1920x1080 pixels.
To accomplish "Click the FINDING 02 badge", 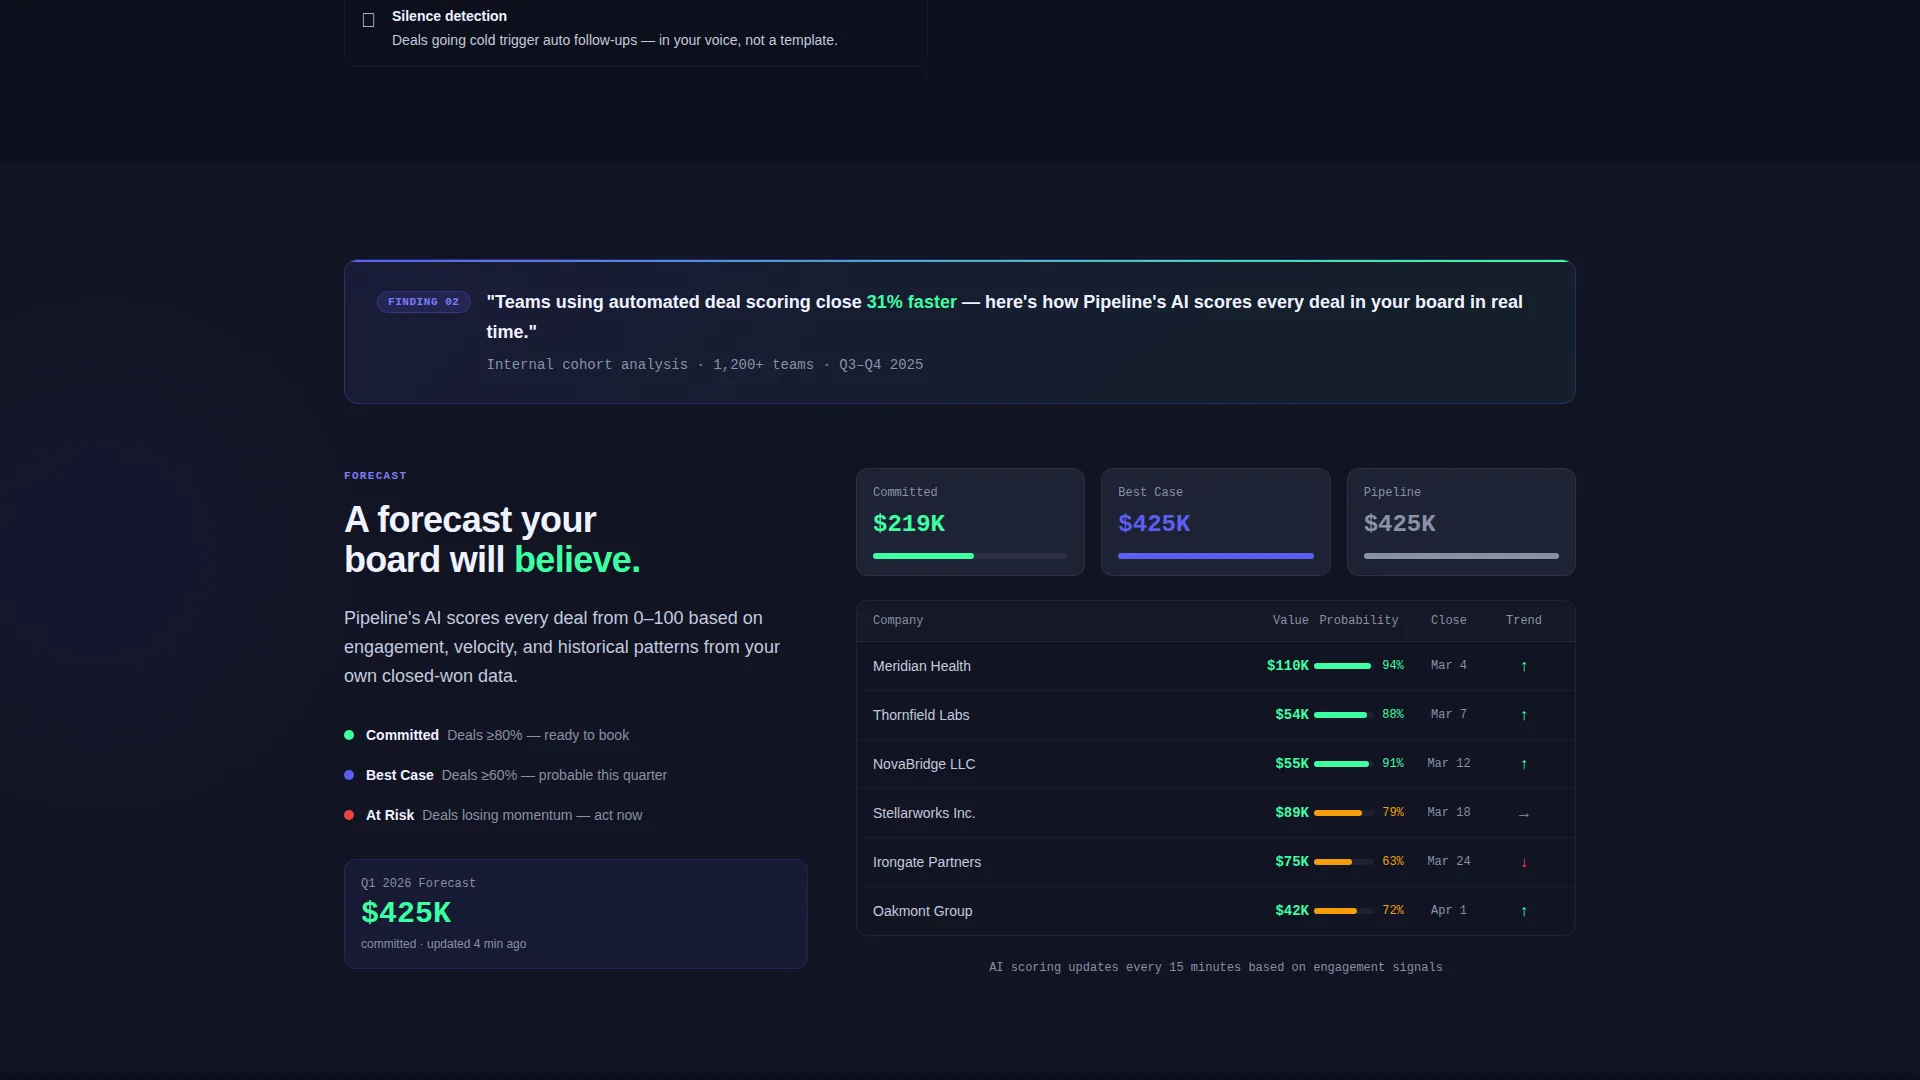I will 424,302.
